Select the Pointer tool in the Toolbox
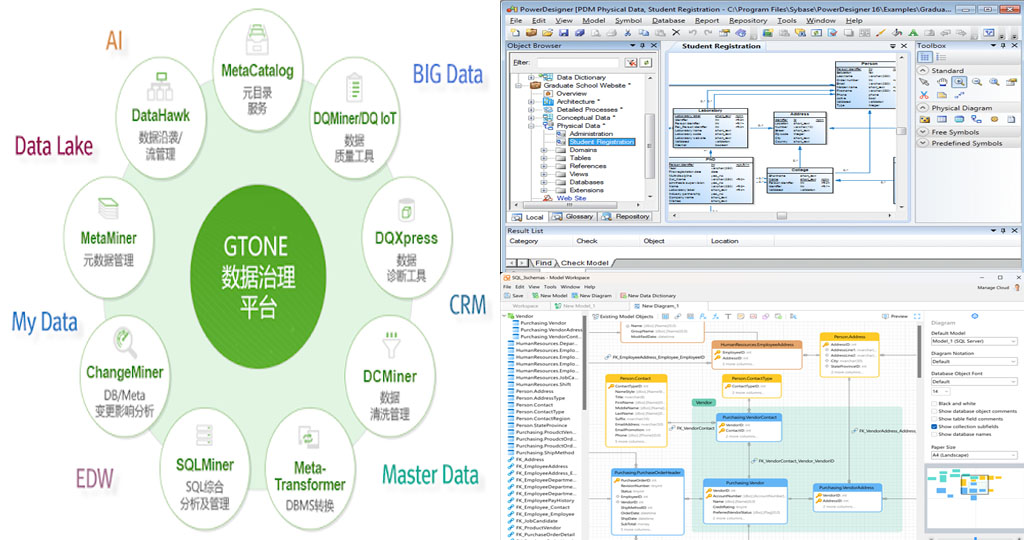Viewport: 1024px width, 540px height. click(x=924, y=82)
